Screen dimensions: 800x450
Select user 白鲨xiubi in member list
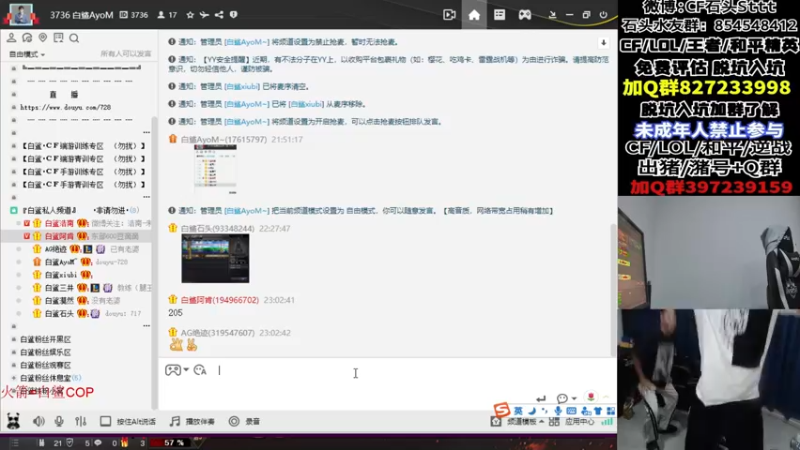click(x=60, y=275)
